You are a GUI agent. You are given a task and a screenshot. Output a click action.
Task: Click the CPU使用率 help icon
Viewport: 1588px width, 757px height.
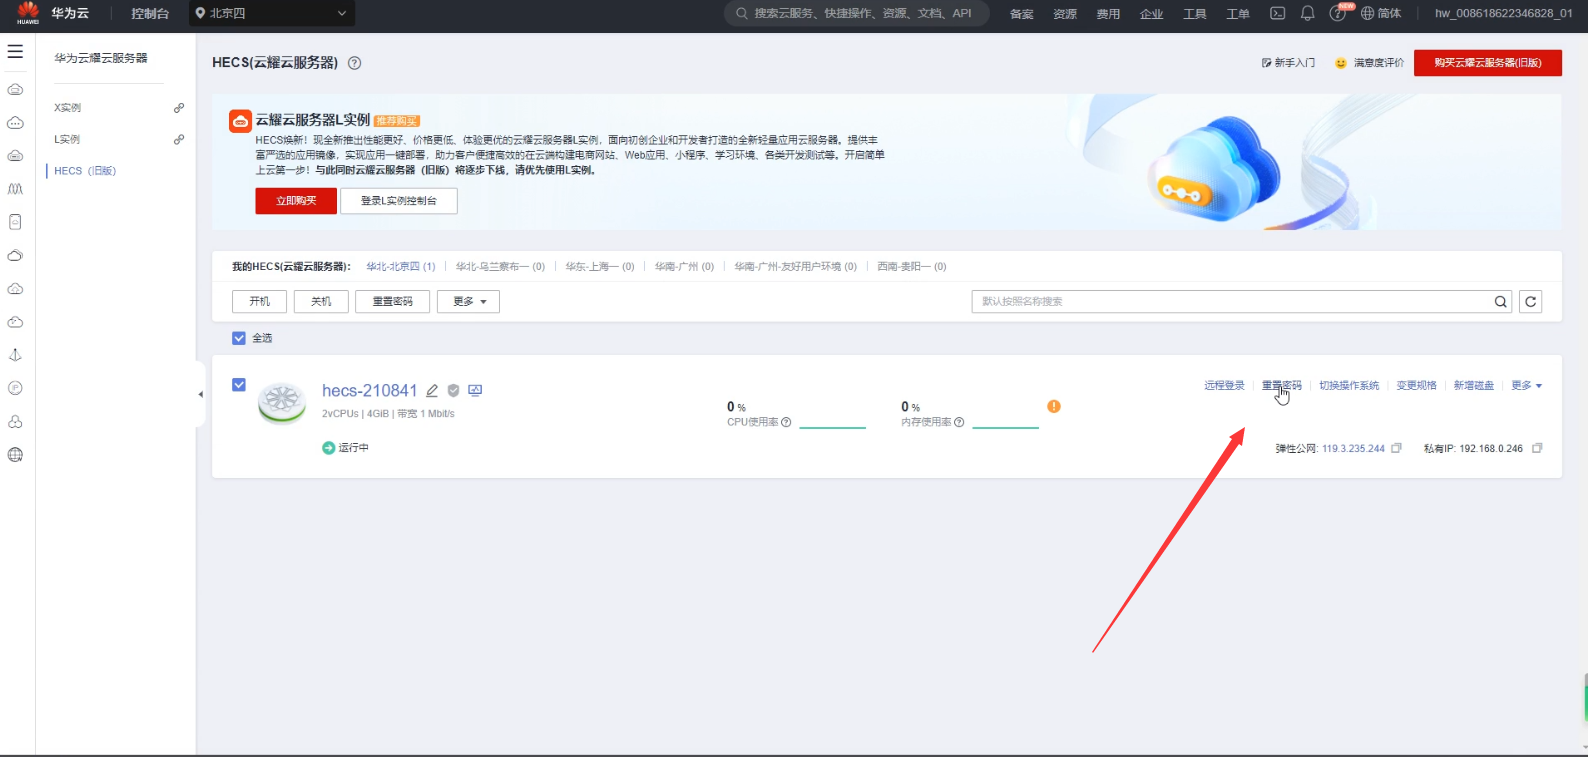786,422
